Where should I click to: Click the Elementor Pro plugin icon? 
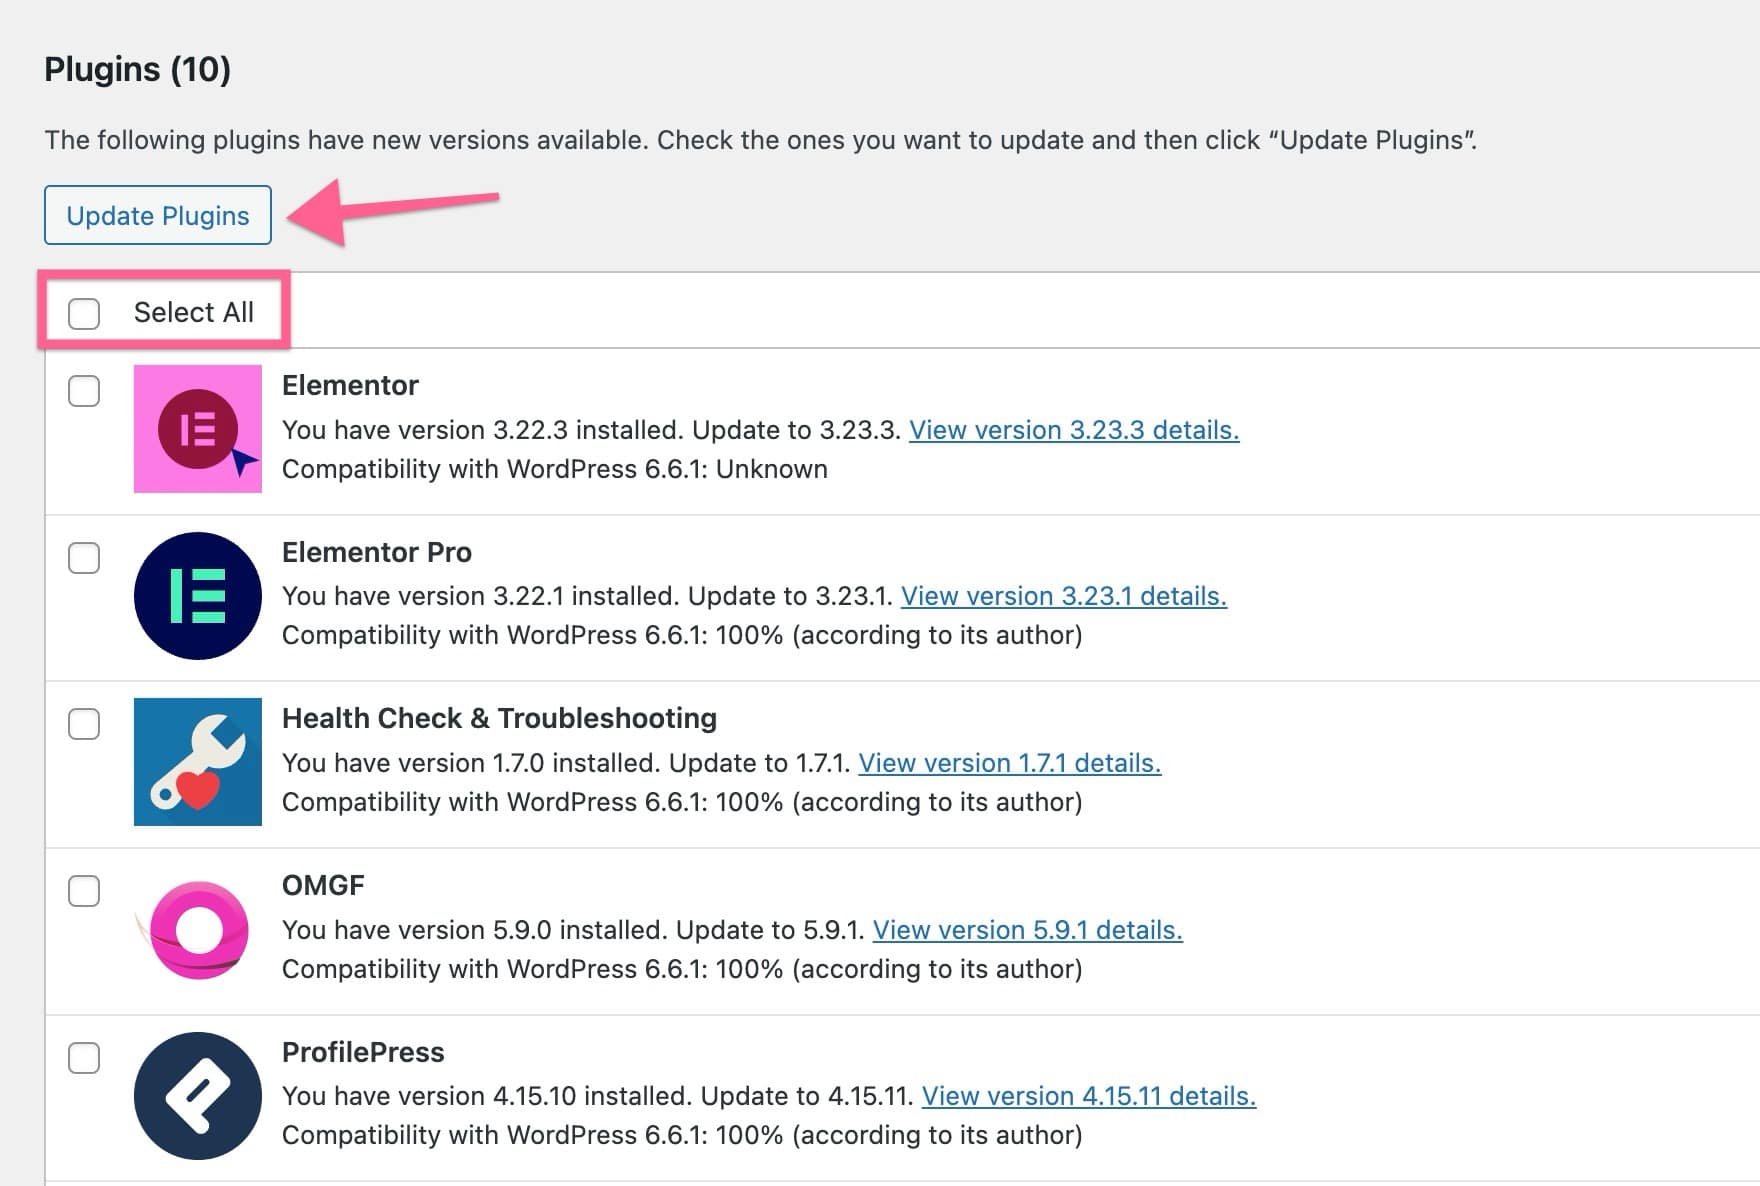click(197, 595)
